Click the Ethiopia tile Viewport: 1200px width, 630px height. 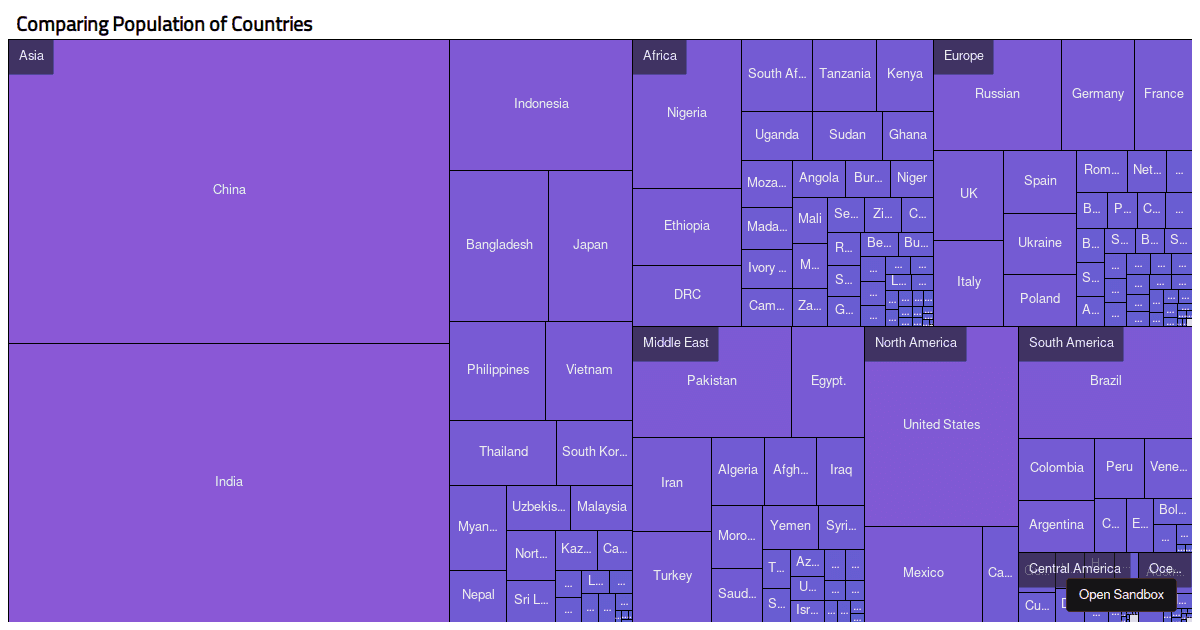687,226
